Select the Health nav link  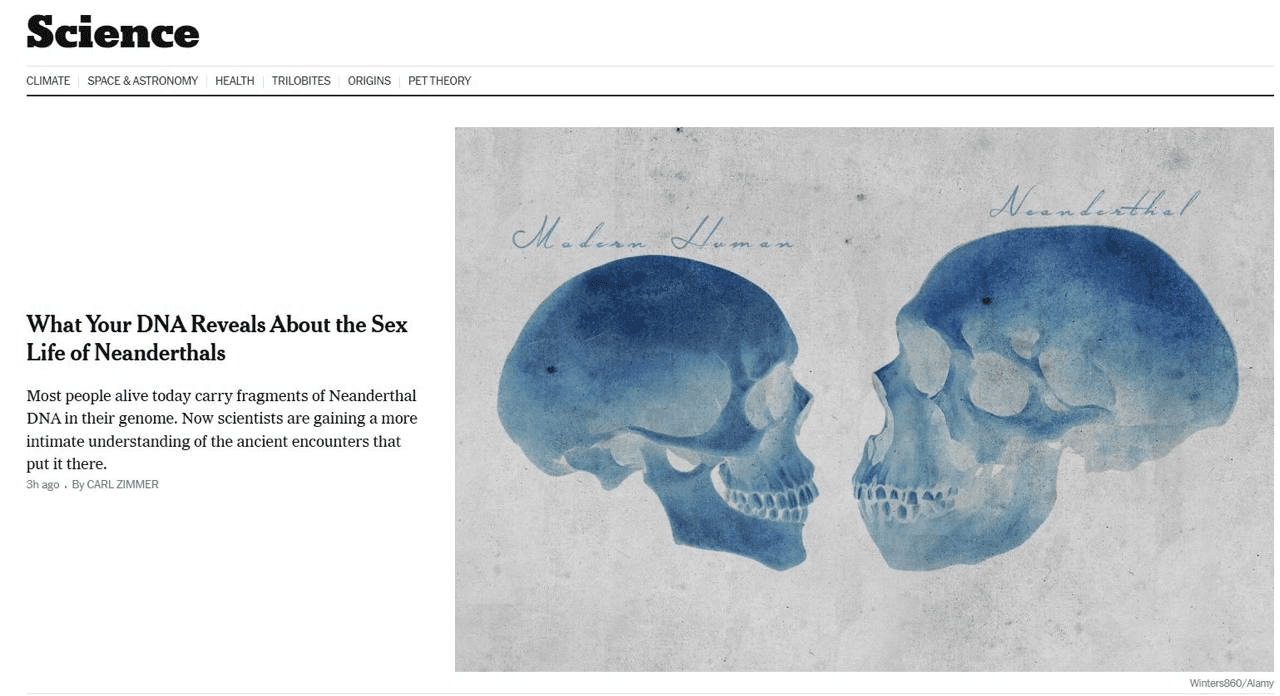[235, 81]
